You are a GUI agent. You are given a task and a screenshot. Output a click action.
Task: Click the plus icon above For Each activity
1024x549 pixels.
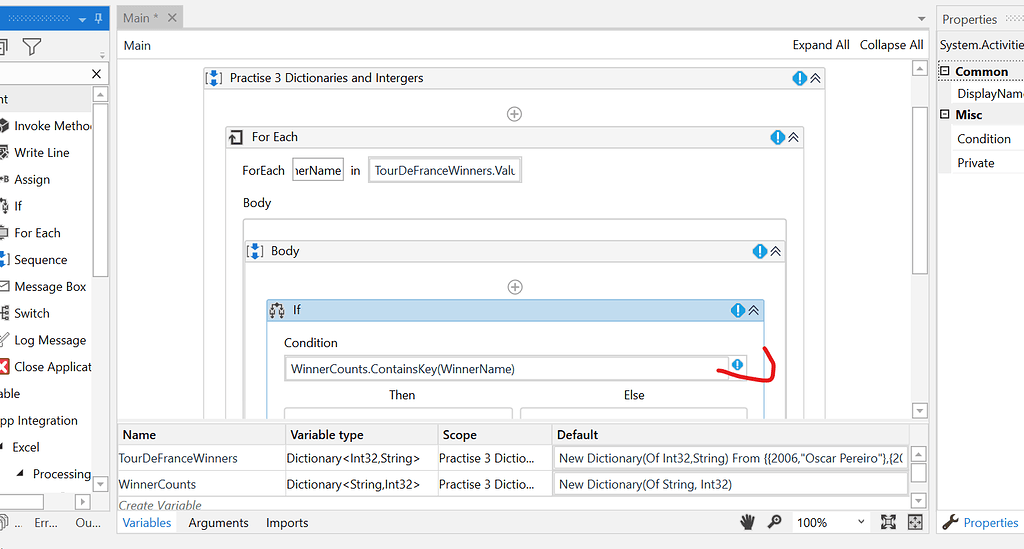pos(514,114)
